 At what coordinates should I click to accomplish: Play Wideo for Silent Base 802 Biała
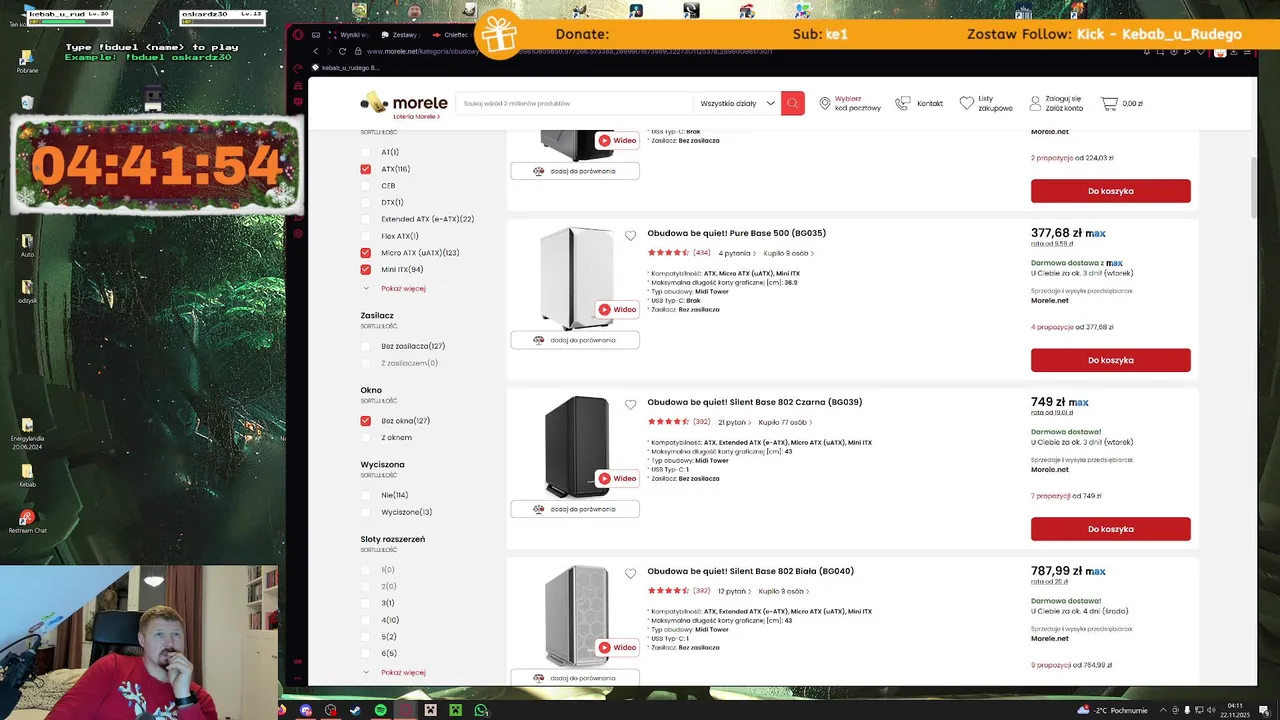(x=617, y=647)
